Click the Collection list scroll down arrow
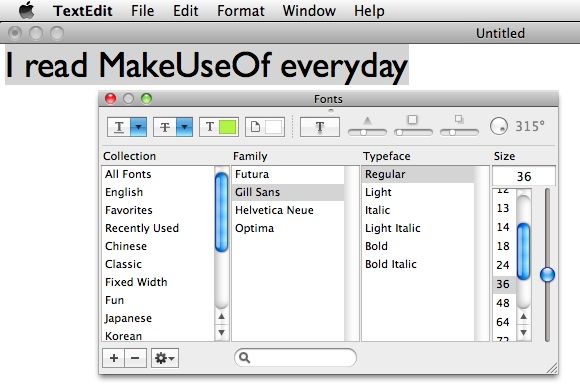The image size is (580, 390). [x=221, y=332]
